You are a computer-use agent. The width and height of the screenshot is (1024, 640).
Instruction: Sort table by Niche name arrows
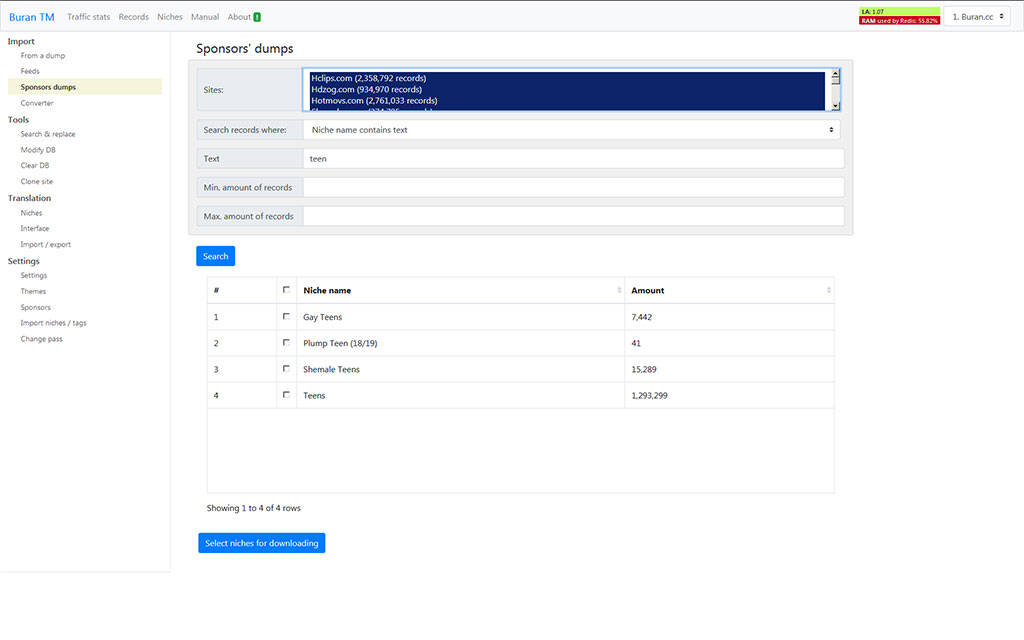[x=619, y=290]
